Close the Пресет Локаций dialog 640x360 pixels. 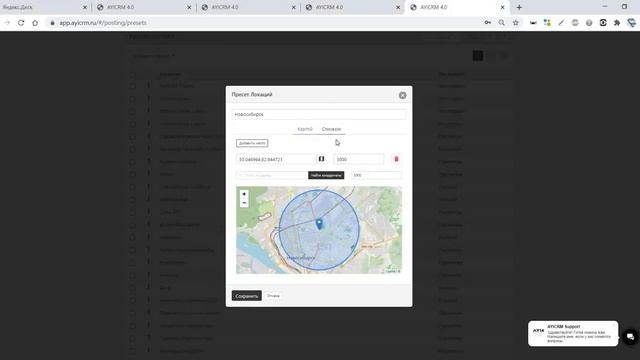[402, 95]
